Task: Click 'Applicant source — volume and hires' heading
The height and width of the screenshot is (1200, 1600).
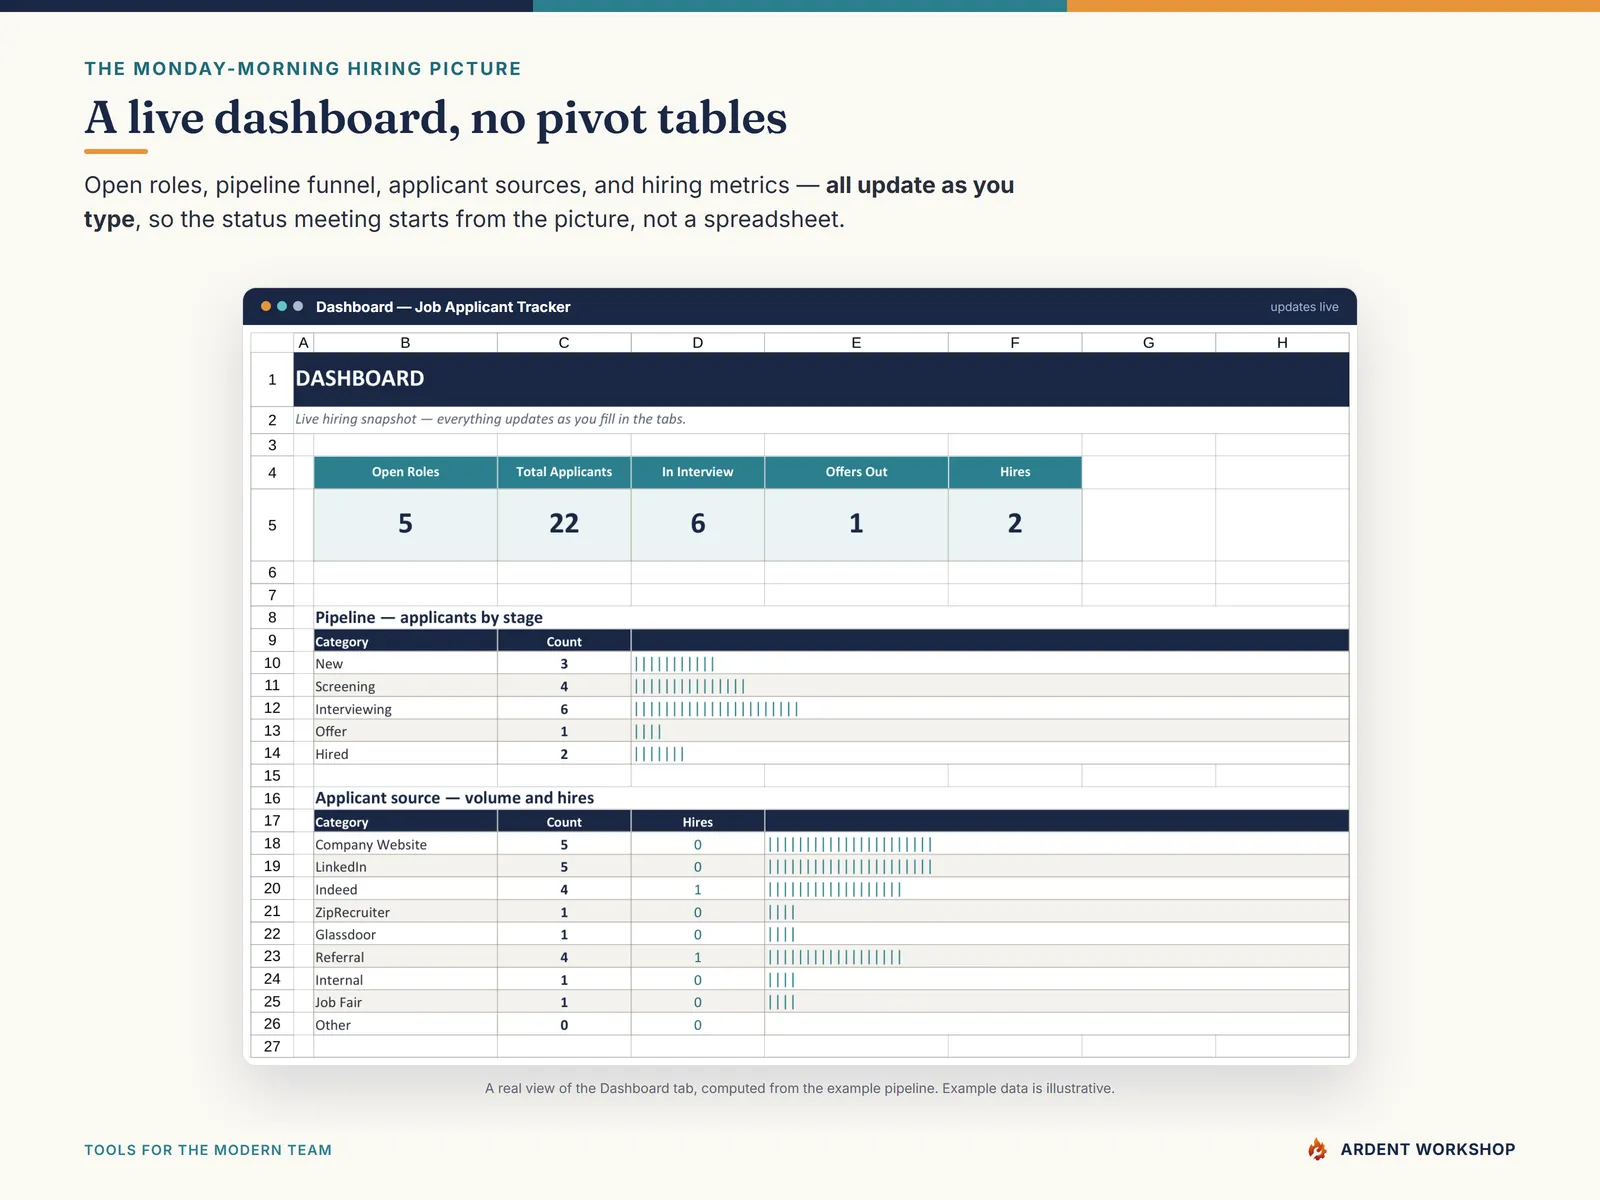Action: tap(455, 797)
